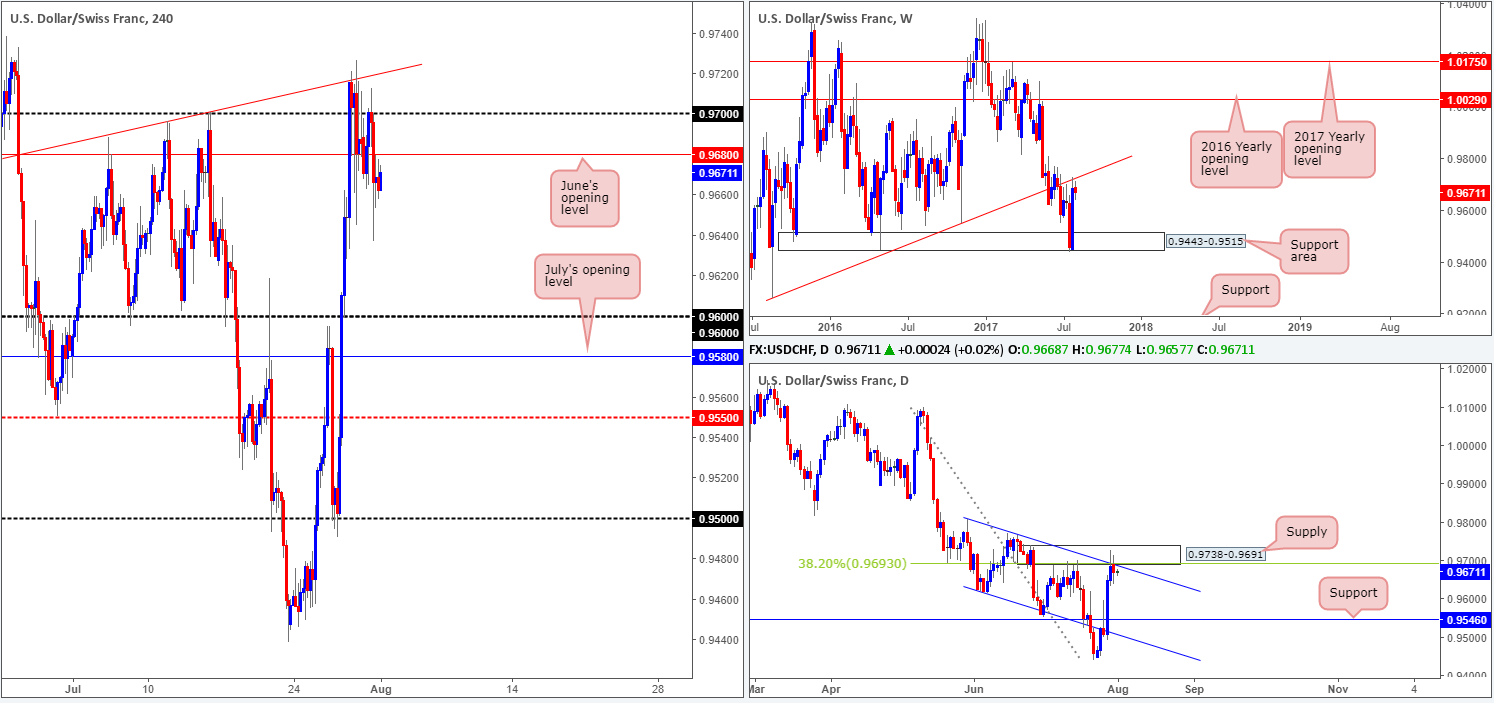
Task: Click the 'FX:USDCHF, D' symbol label
Action: (x=791, y=349)
